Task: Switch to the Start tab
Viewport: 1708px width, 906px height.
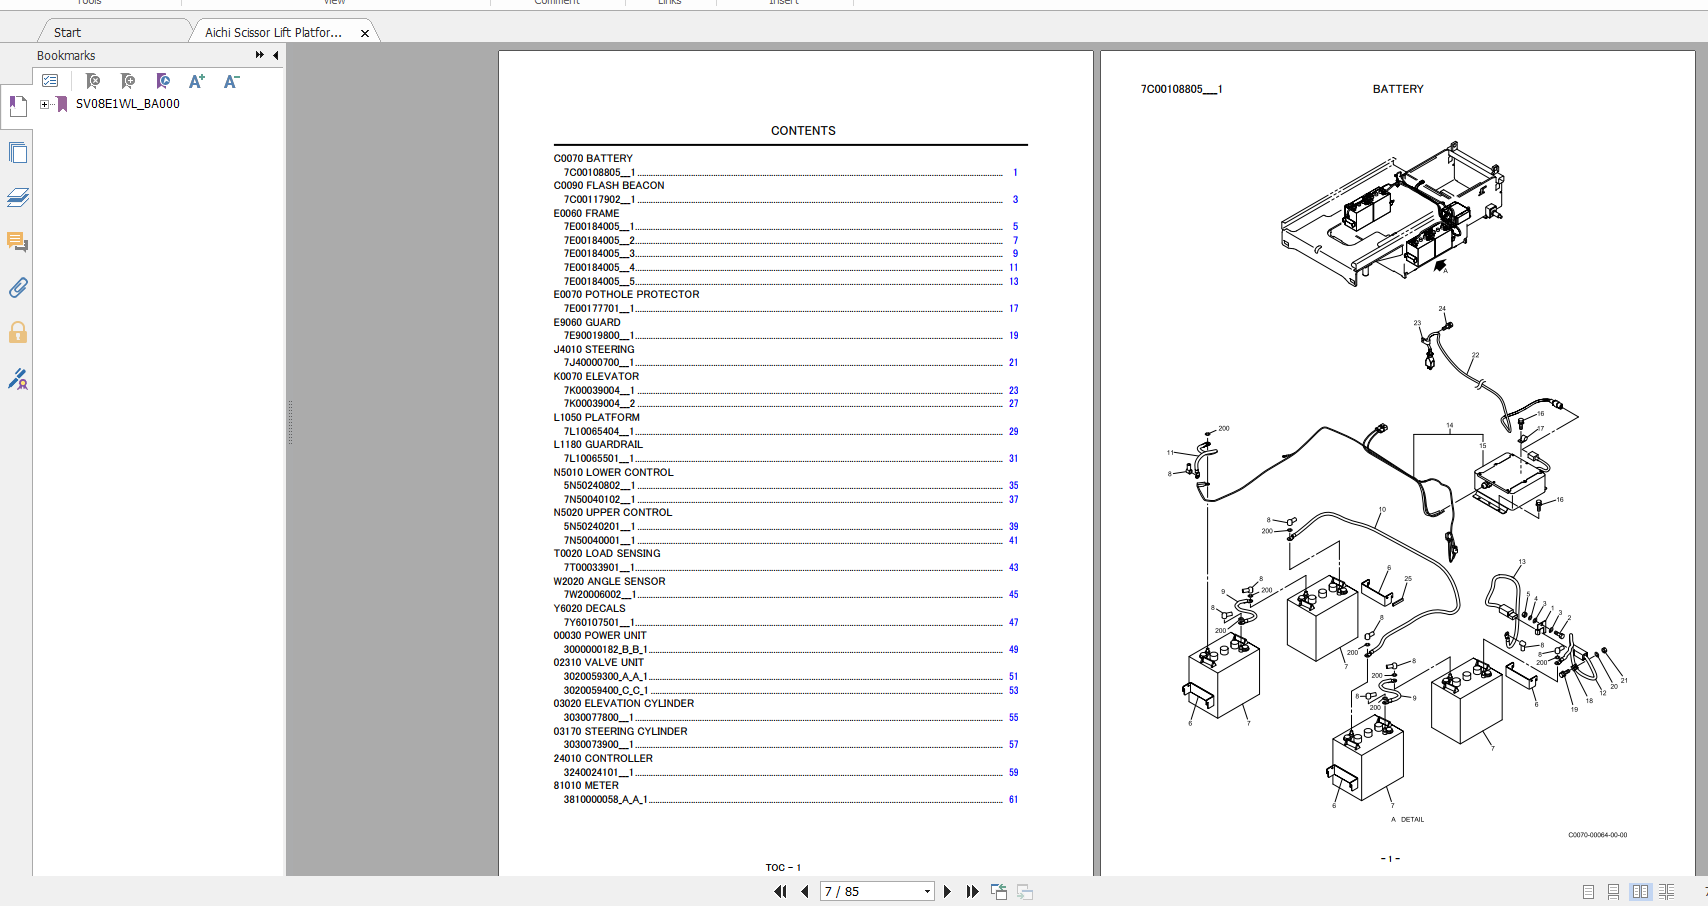Action: (x=67, y=32)
